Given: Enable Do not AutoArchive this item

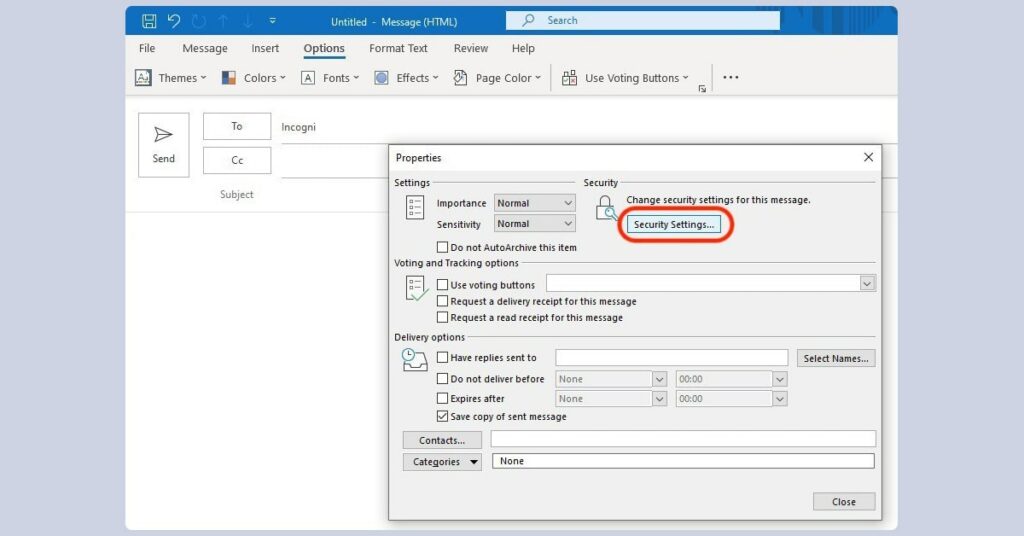Looking at the screenshot, I should pos(443,247).
